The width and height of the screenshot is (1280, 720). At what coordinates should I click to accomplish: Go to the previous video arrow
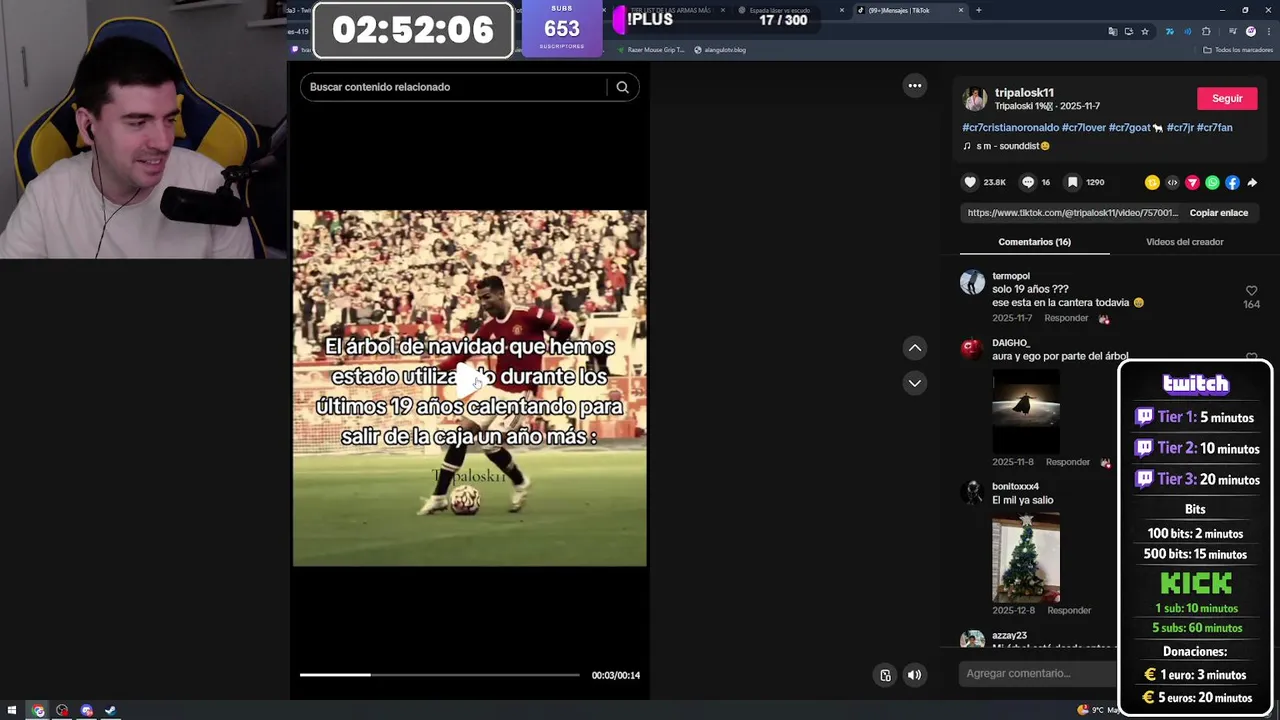[914, 348]
